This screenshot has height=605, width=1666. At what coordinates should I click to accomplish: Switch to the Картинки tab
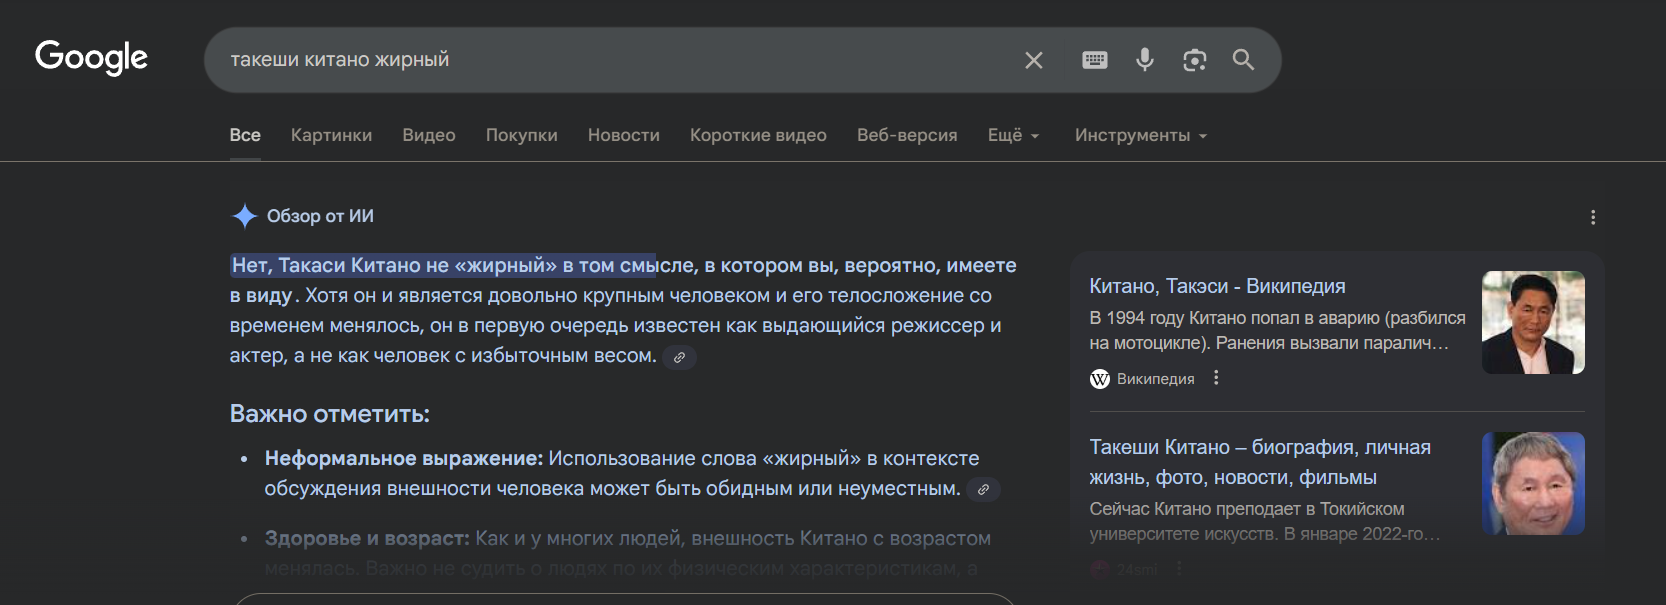(331, 136)
